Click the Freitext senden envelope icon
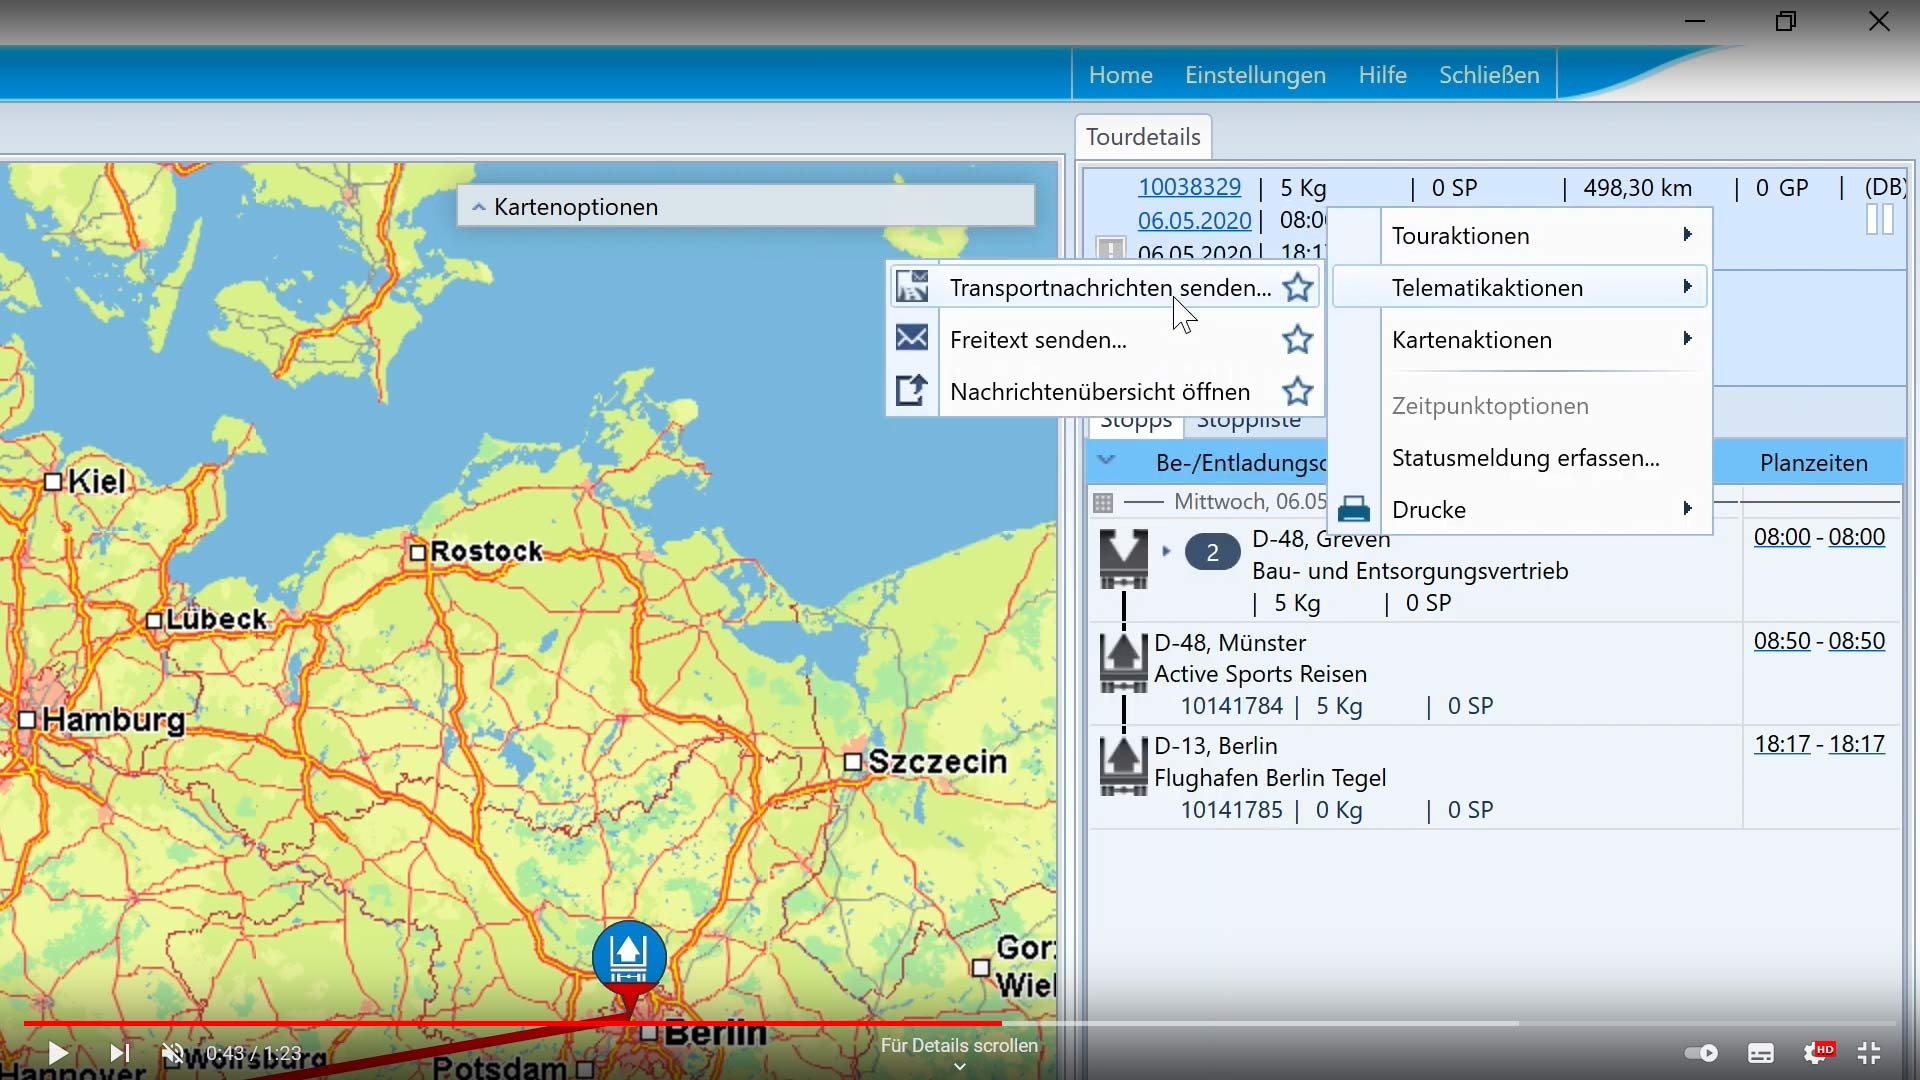The width and height of the screenshot is (1920, 1080). (x=912, y=339)
